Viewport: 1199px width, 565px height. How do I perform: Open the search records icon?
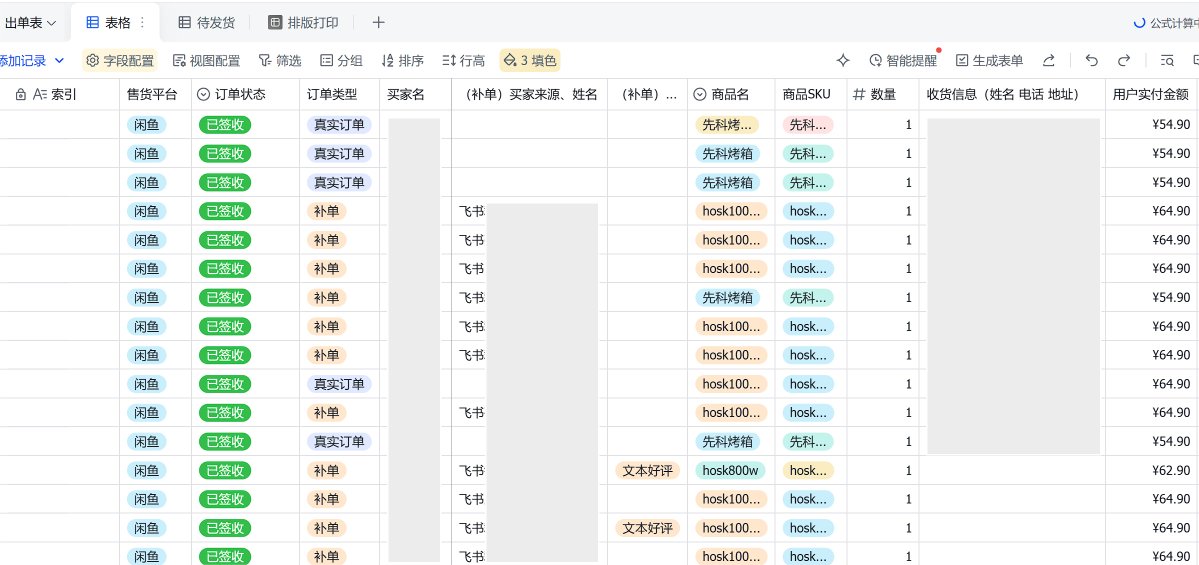pyautogui.click(x=1167, y=60)
